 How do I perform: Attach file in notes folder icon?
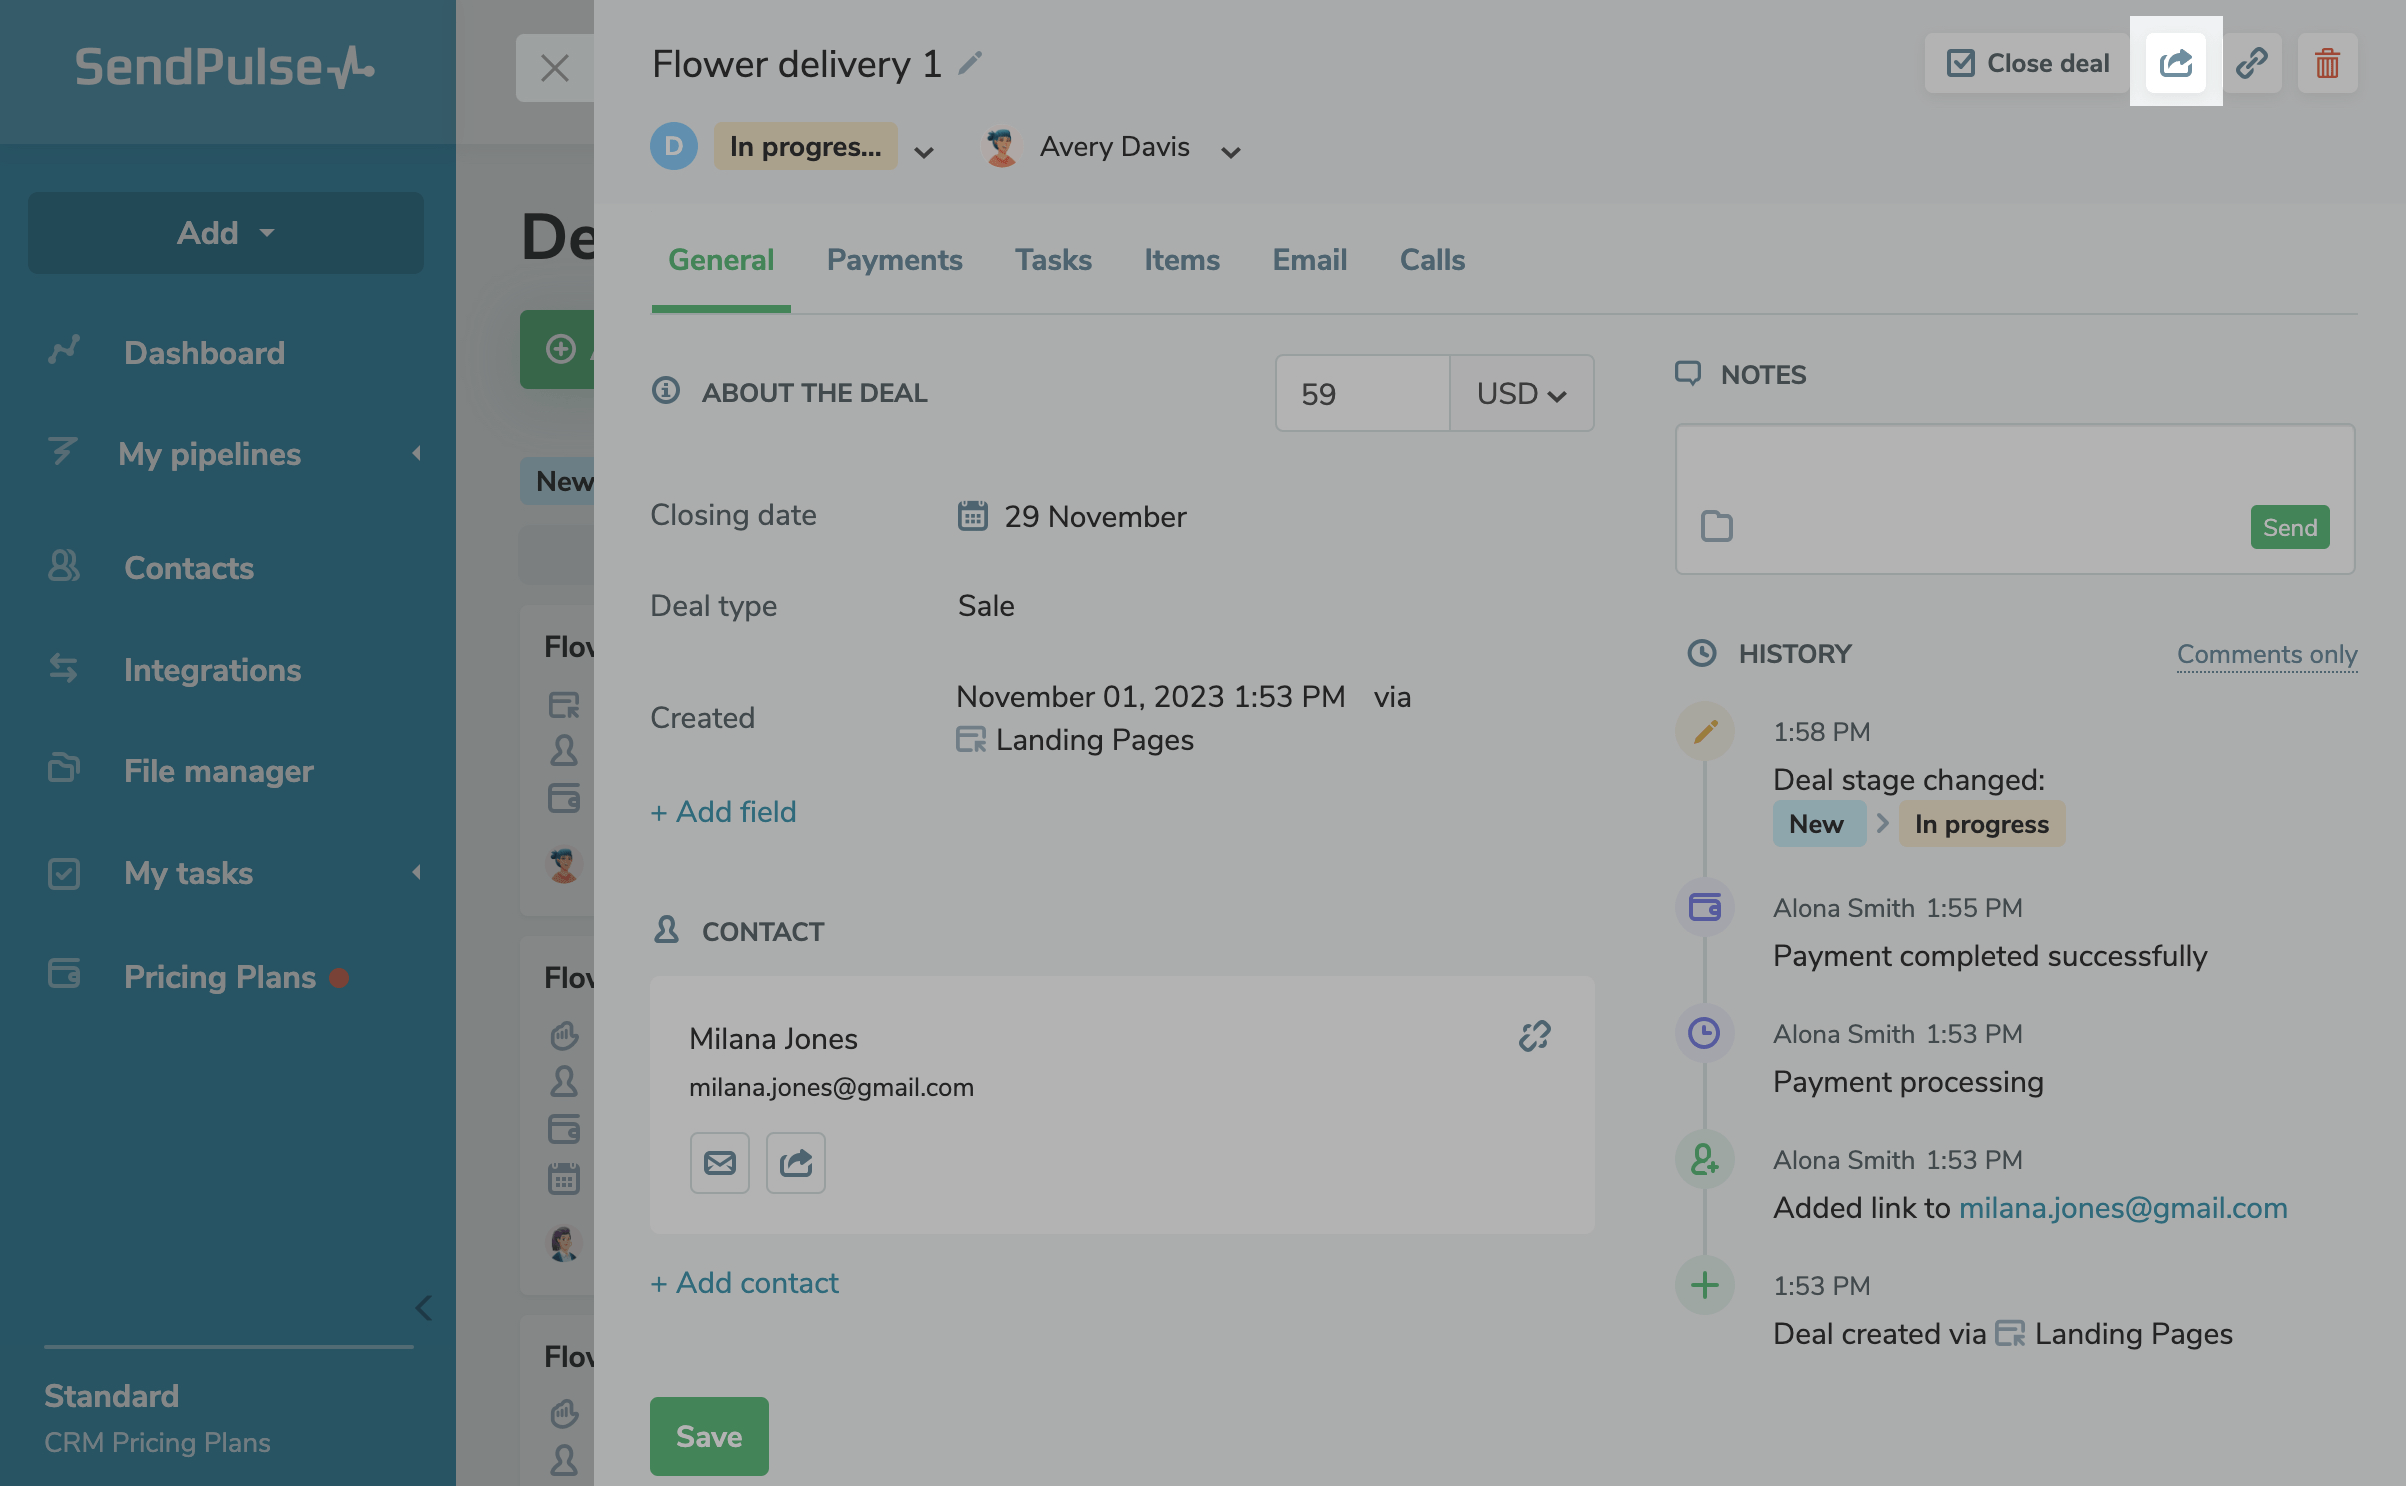tap(1716, 526)
